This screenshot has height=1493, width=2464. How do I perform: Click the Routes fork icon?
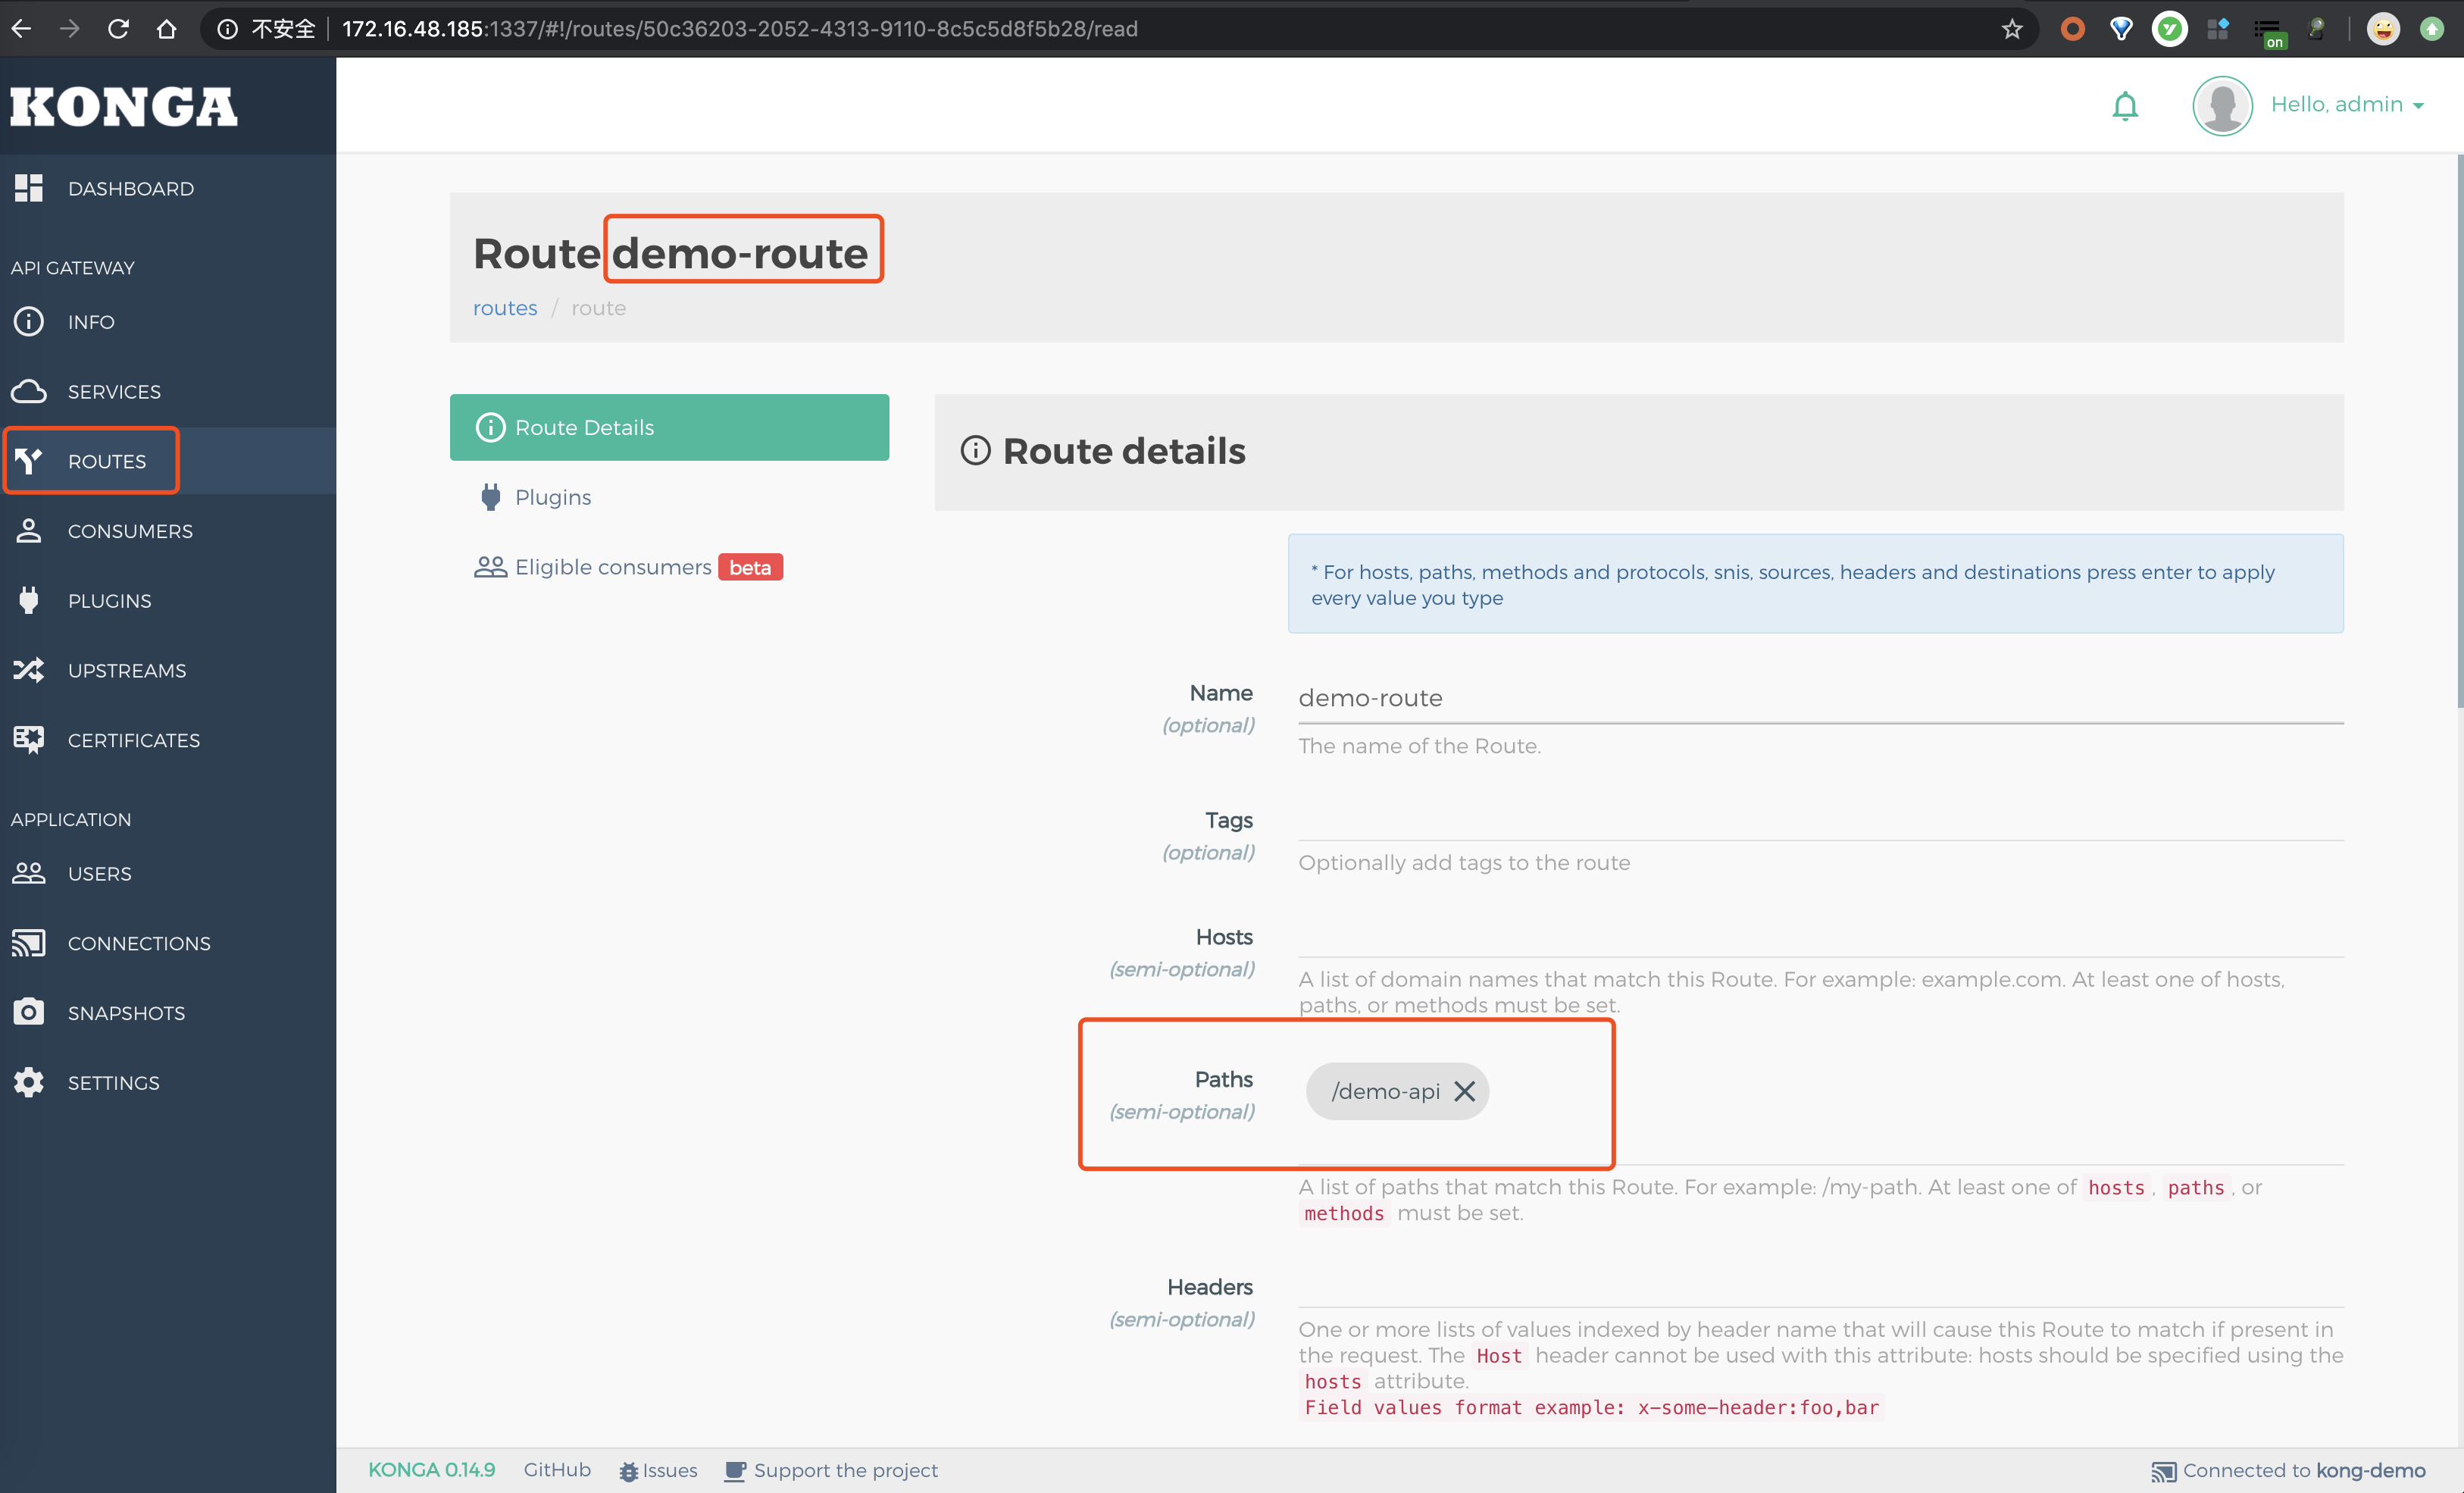coord(29,461)
